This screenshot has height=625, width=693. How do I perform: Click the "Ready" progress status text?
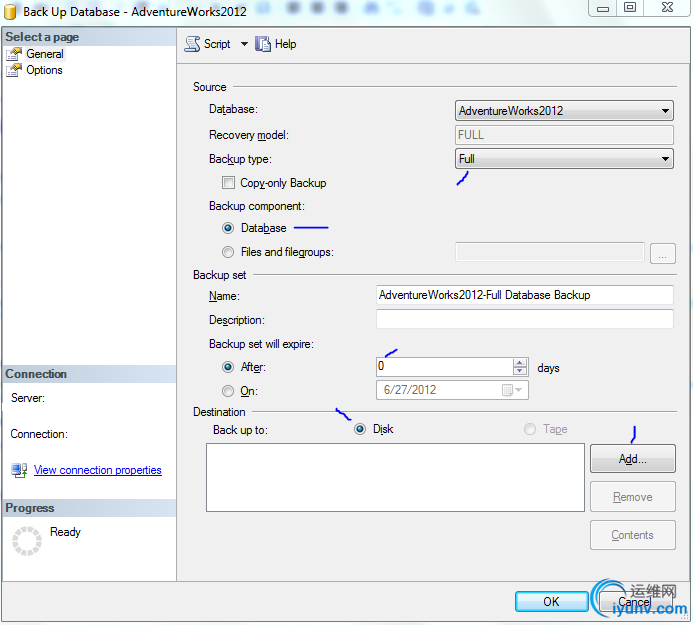click(x=65, y=532)
